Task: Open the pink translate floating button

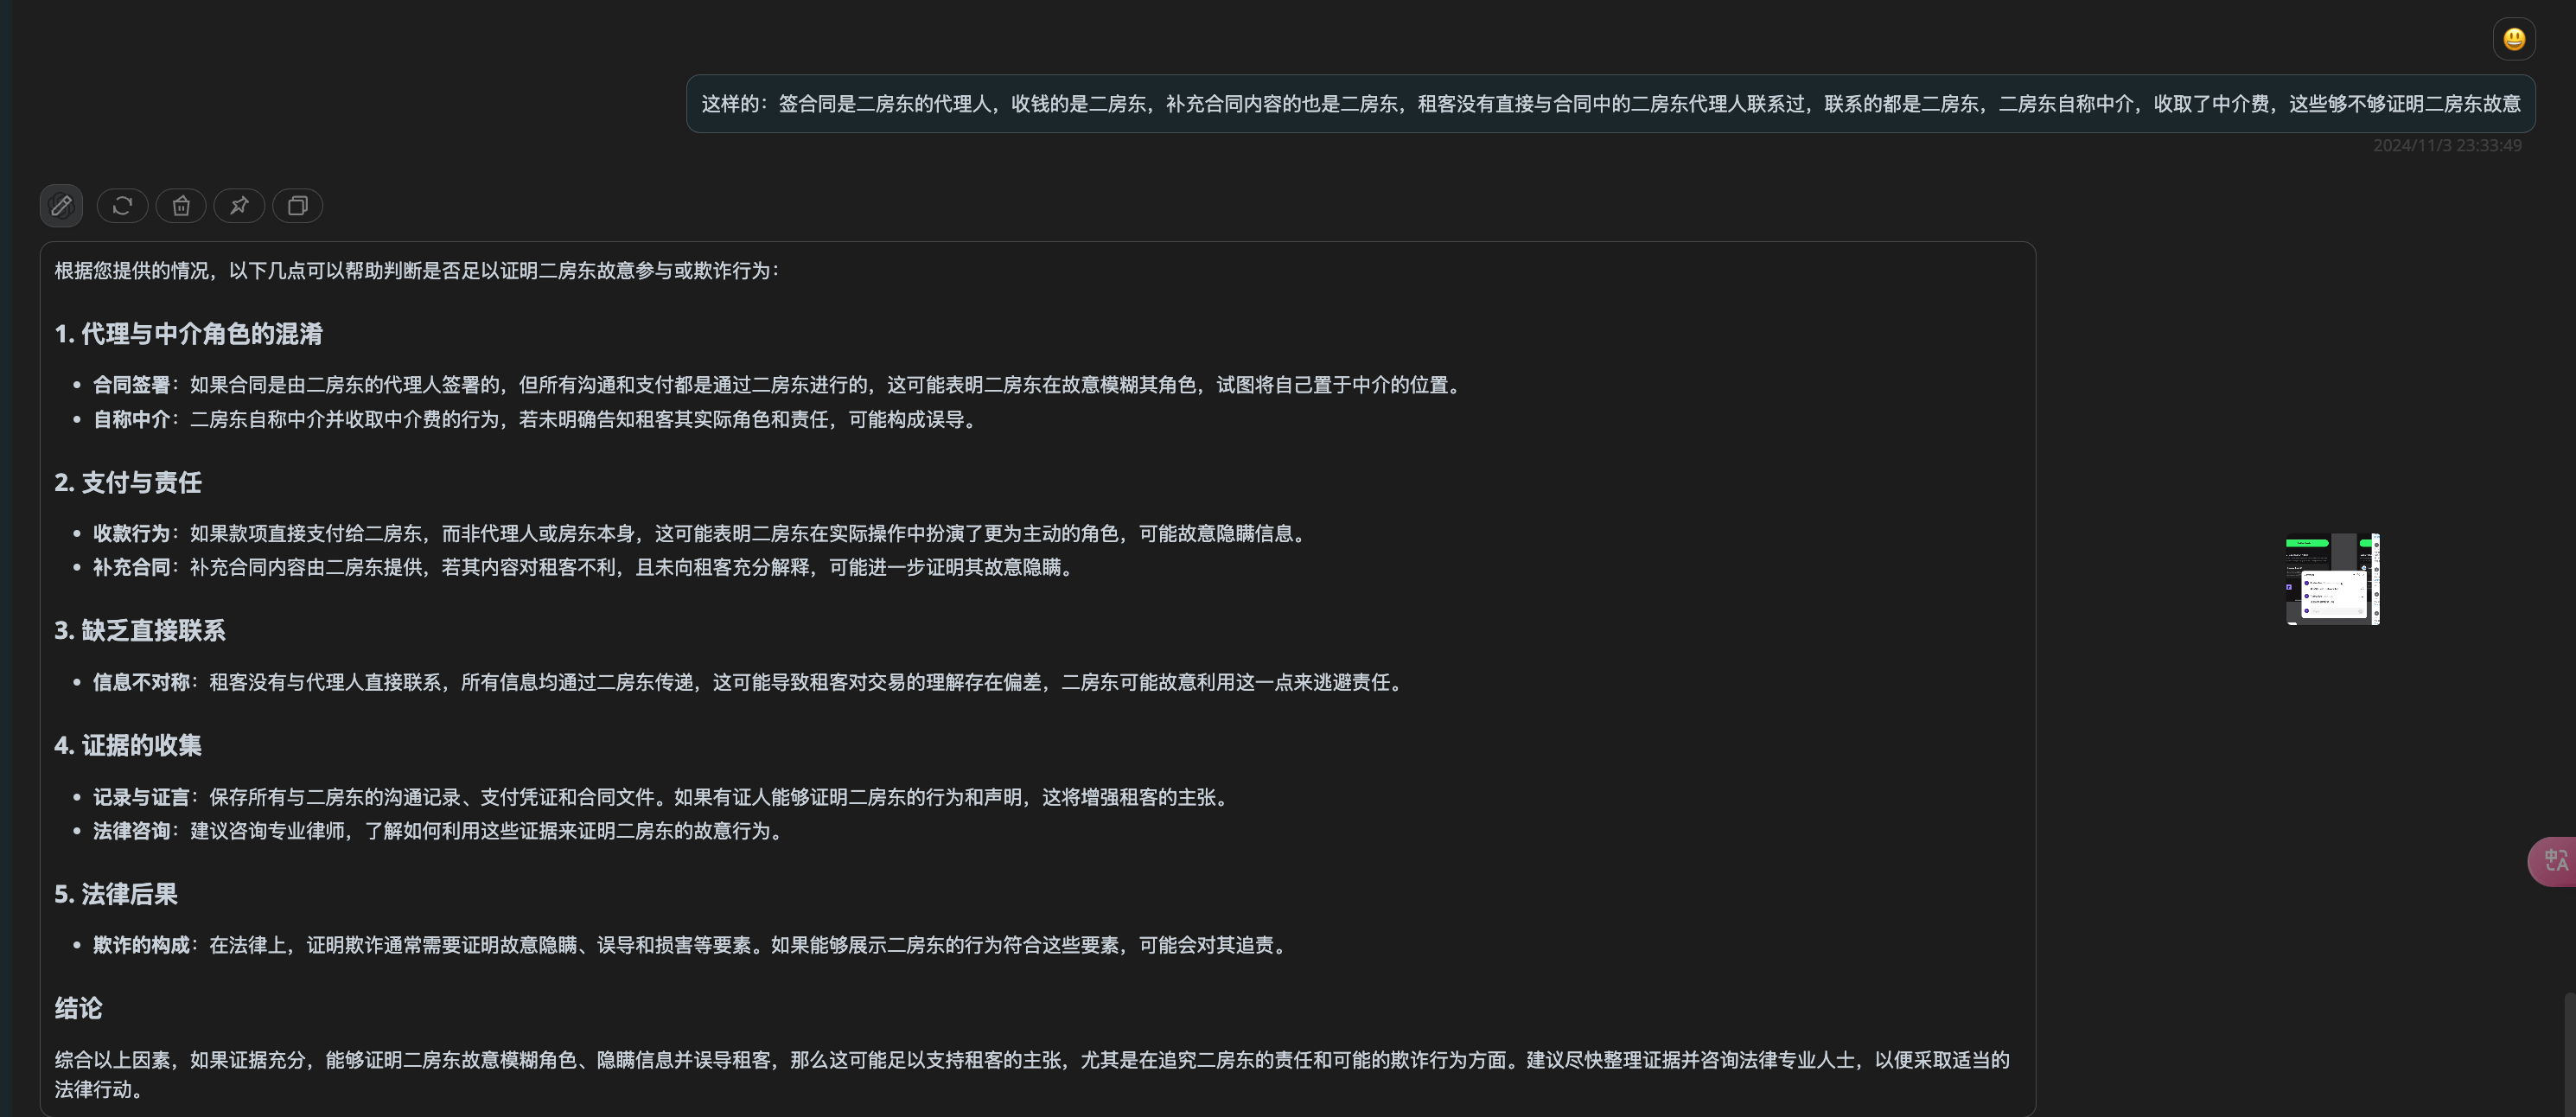Action: pyautogui.click(x=2552, y=861)
